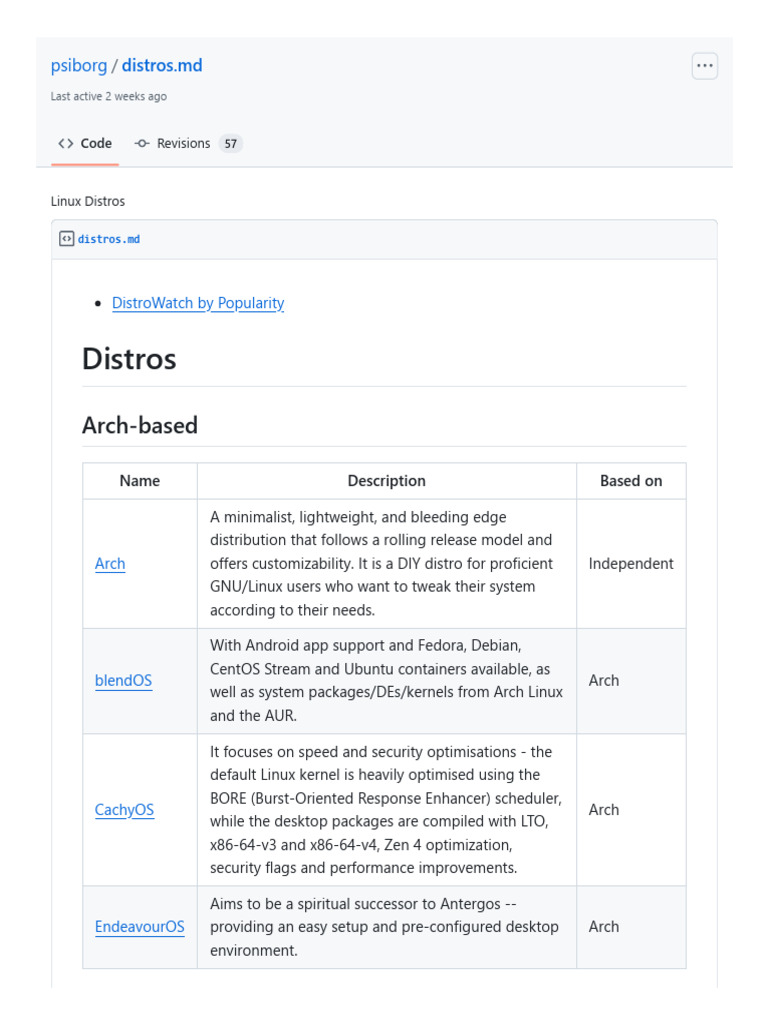Follow the DistroWatch by Popularity link
The image size is (768, 1024).
198,303
